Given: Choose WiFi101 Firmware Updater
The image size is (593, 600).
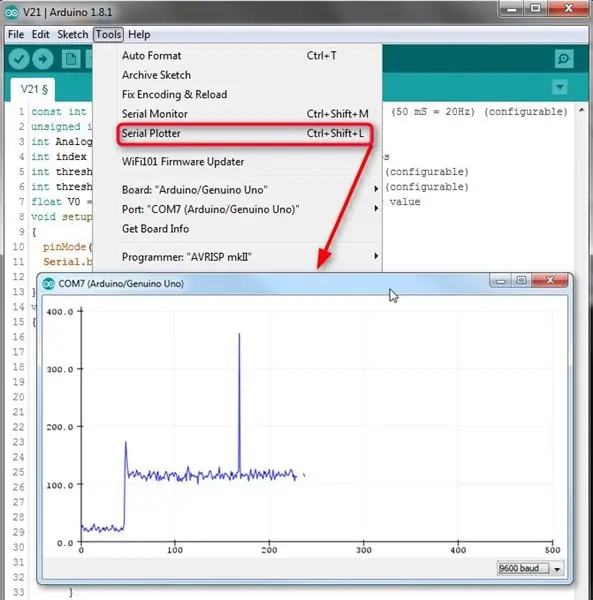Looking at the screenshot, I should (x=237, y=162).
